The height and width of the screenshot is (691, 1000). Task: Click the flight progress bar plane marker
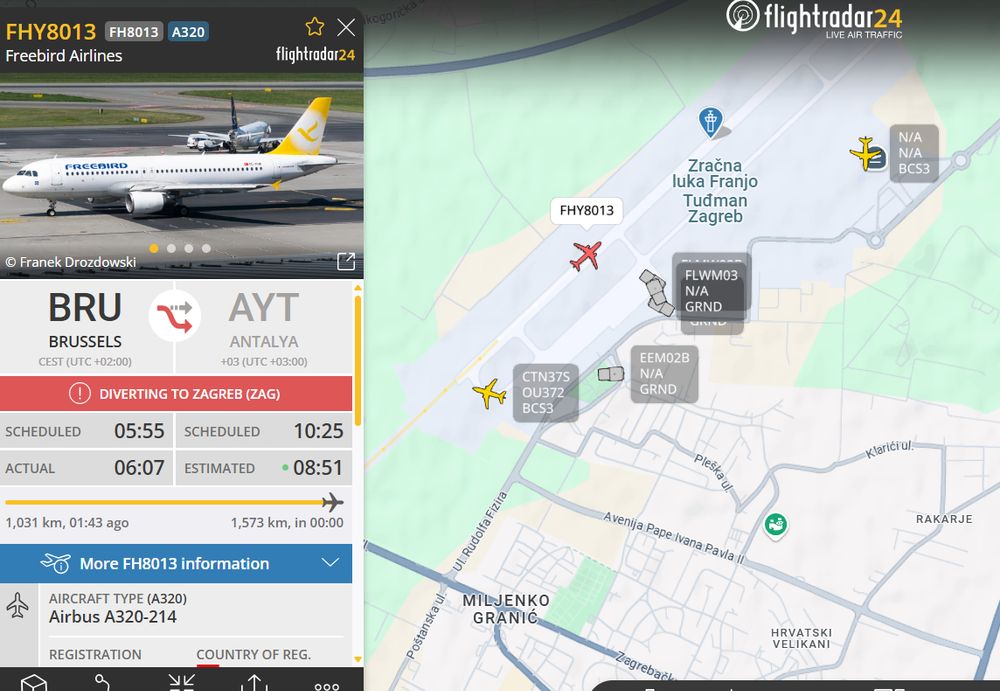point(332,502)
